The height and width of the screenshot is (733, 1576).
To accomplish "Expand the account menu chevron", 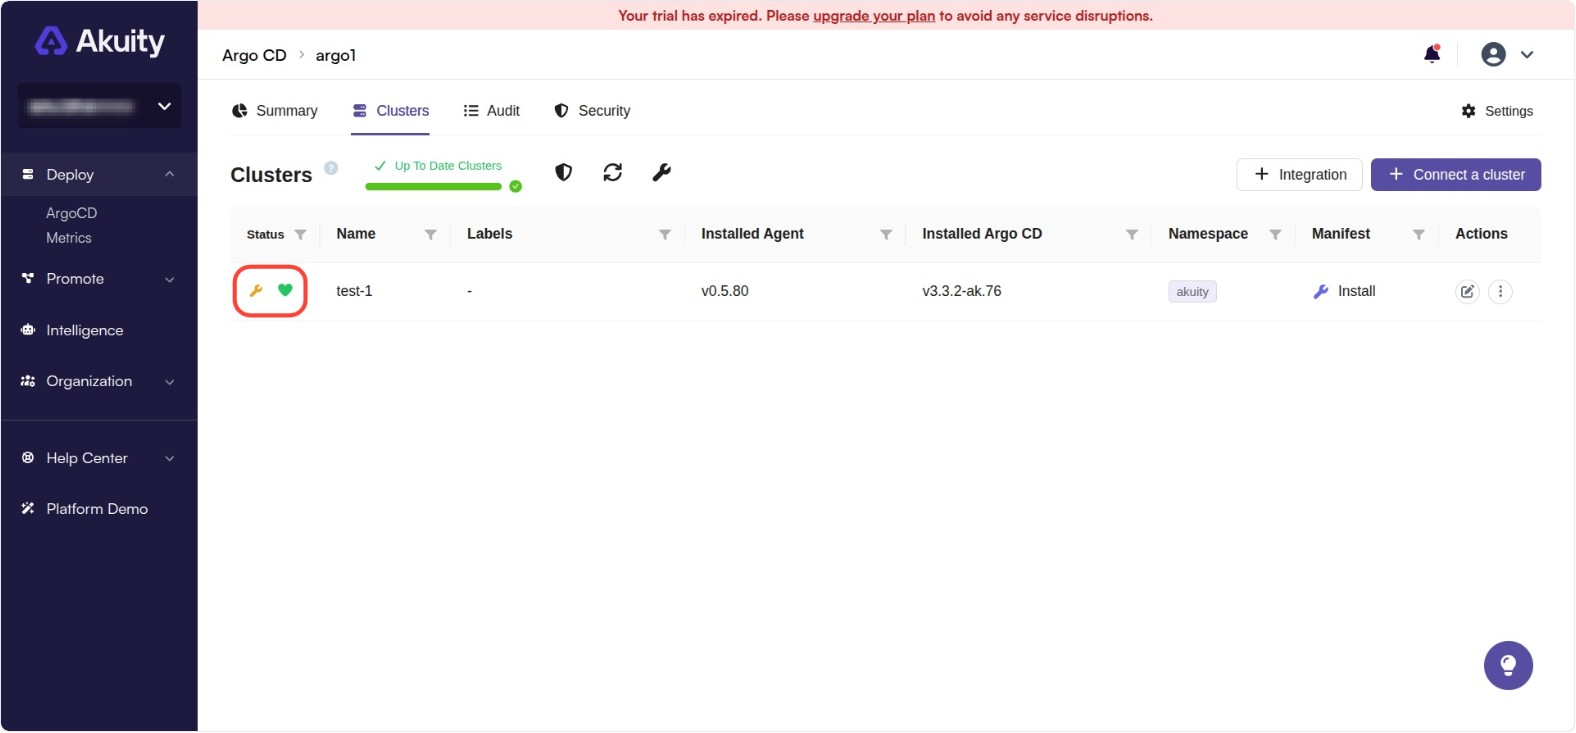I will 1527,55.
